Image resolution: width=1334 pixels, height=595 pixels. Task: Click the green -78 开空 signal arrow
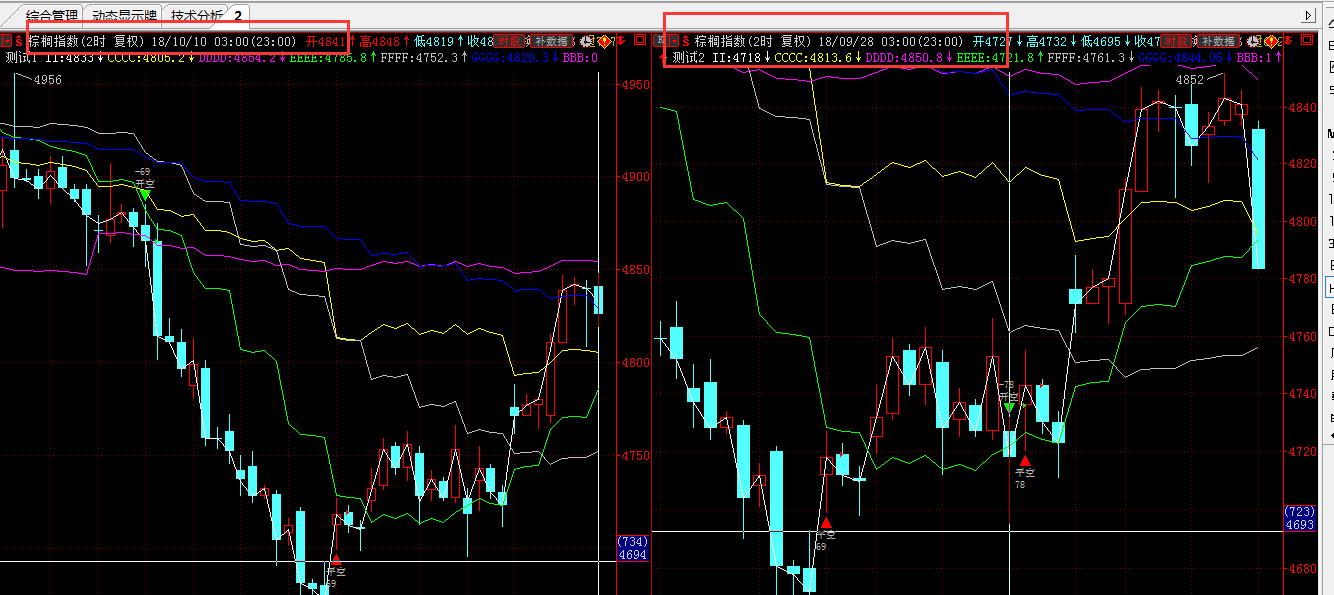1009,407
